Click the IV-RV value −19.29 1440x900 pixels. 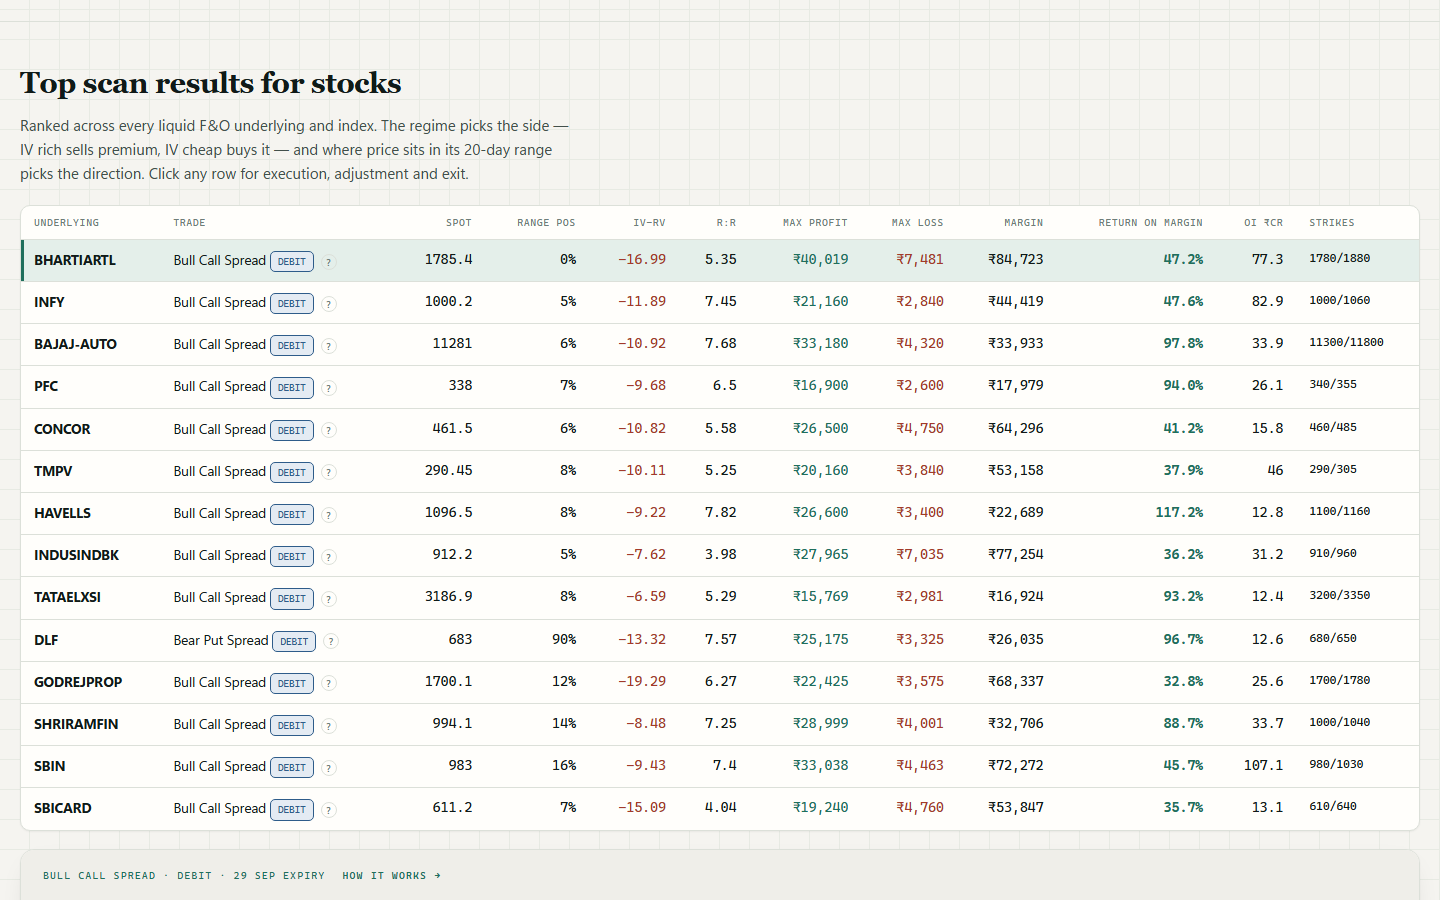point(641,682)
